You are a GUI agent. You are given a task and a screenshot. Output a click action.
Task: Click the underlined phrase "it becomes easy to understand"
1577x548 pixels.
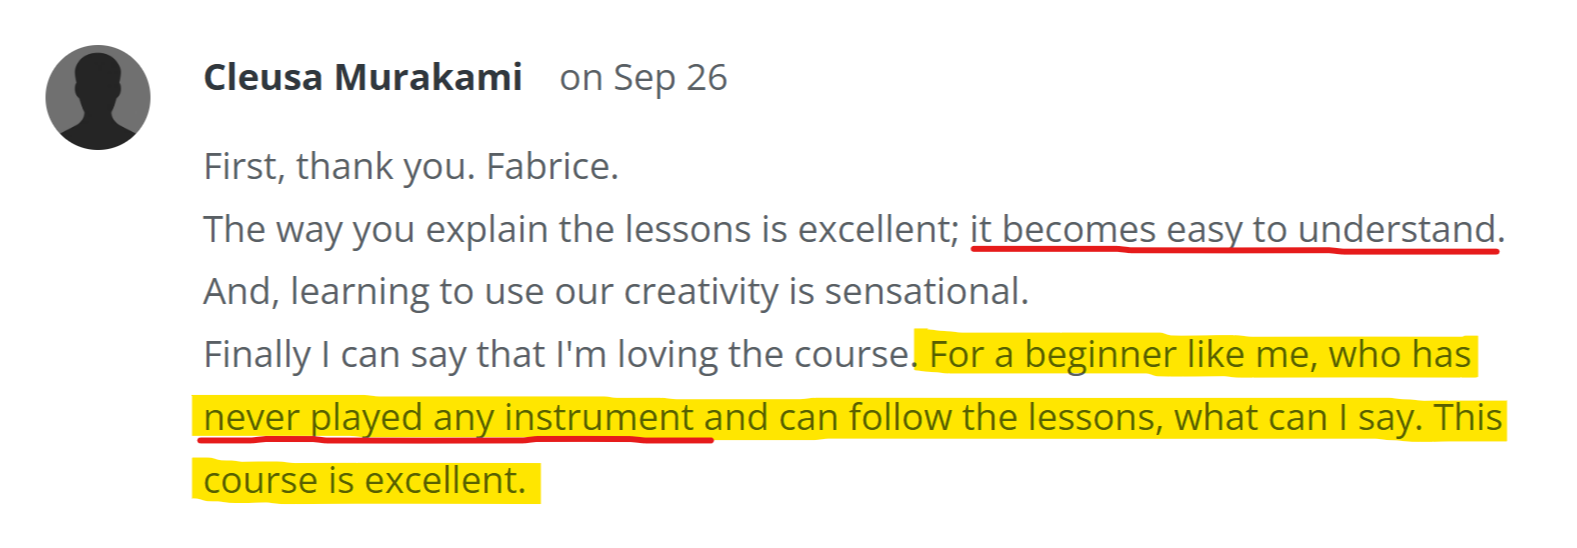[1233, 230]
